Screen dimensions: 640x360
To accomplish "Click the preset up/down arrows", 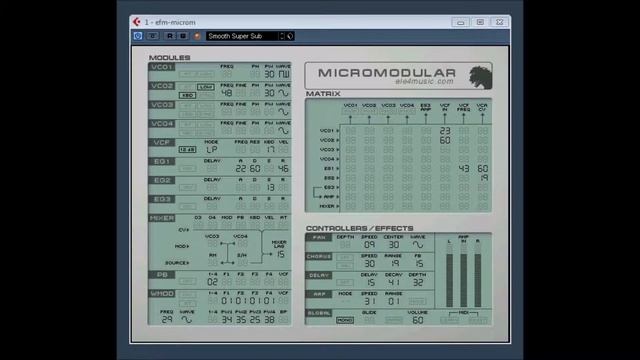I will [x=282, y=36].
